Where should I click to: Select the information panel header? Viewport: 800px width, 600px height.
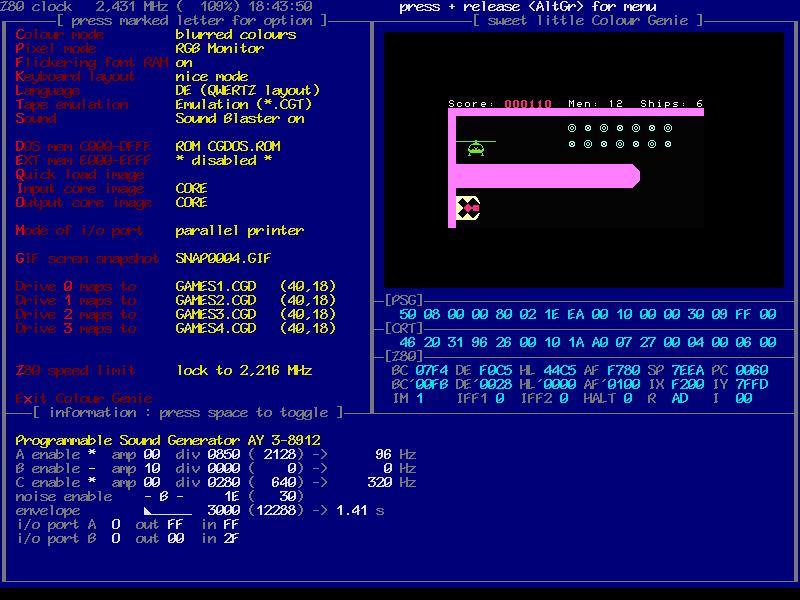[187, 412]
